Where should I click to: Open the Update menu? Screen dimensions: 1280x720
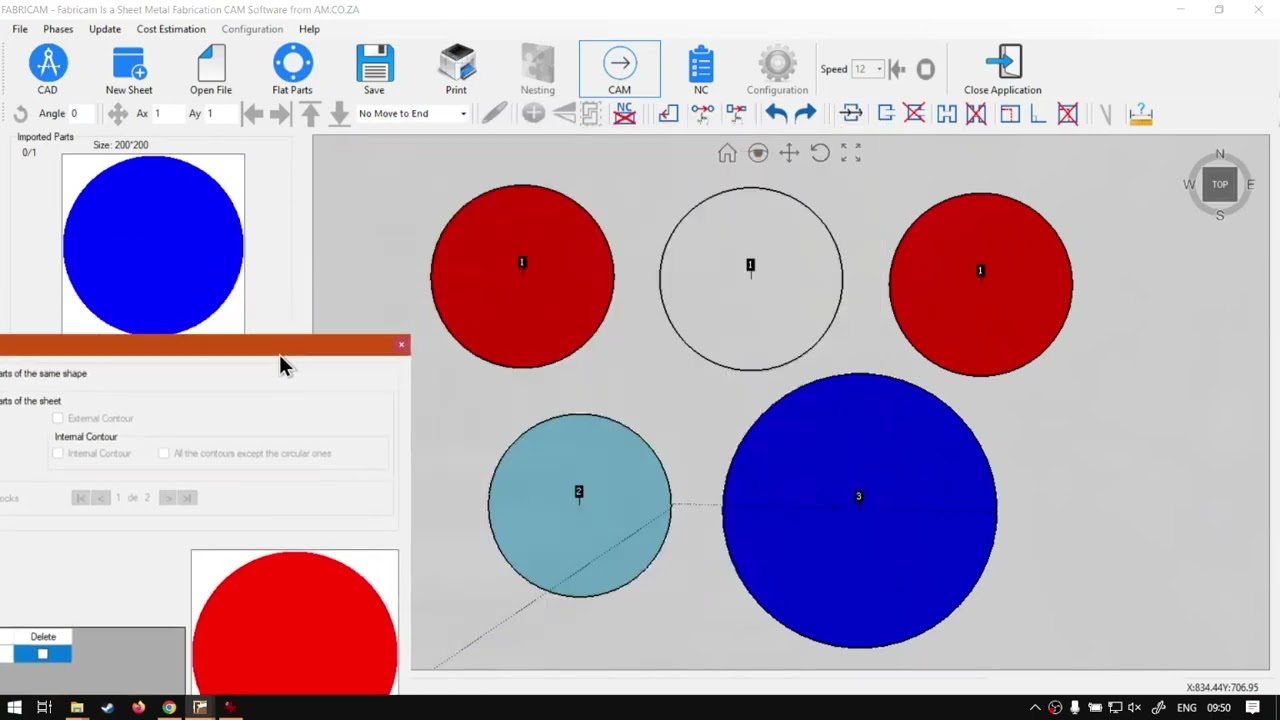click(105, 29)
